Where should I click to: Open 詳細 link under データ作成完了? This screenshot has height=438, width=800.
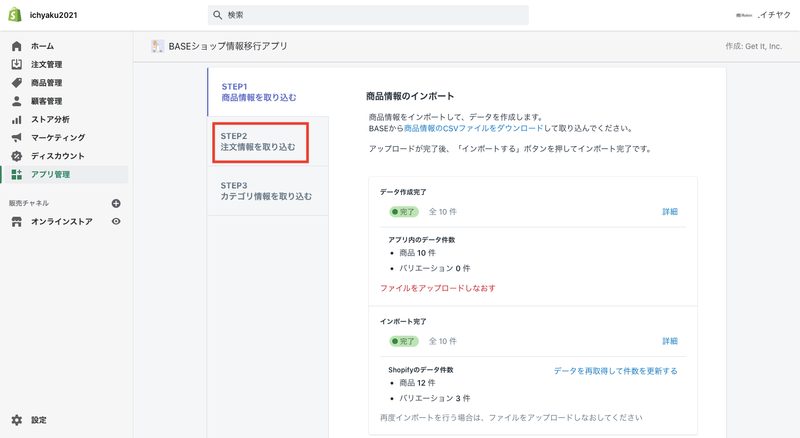pos(670,211)
